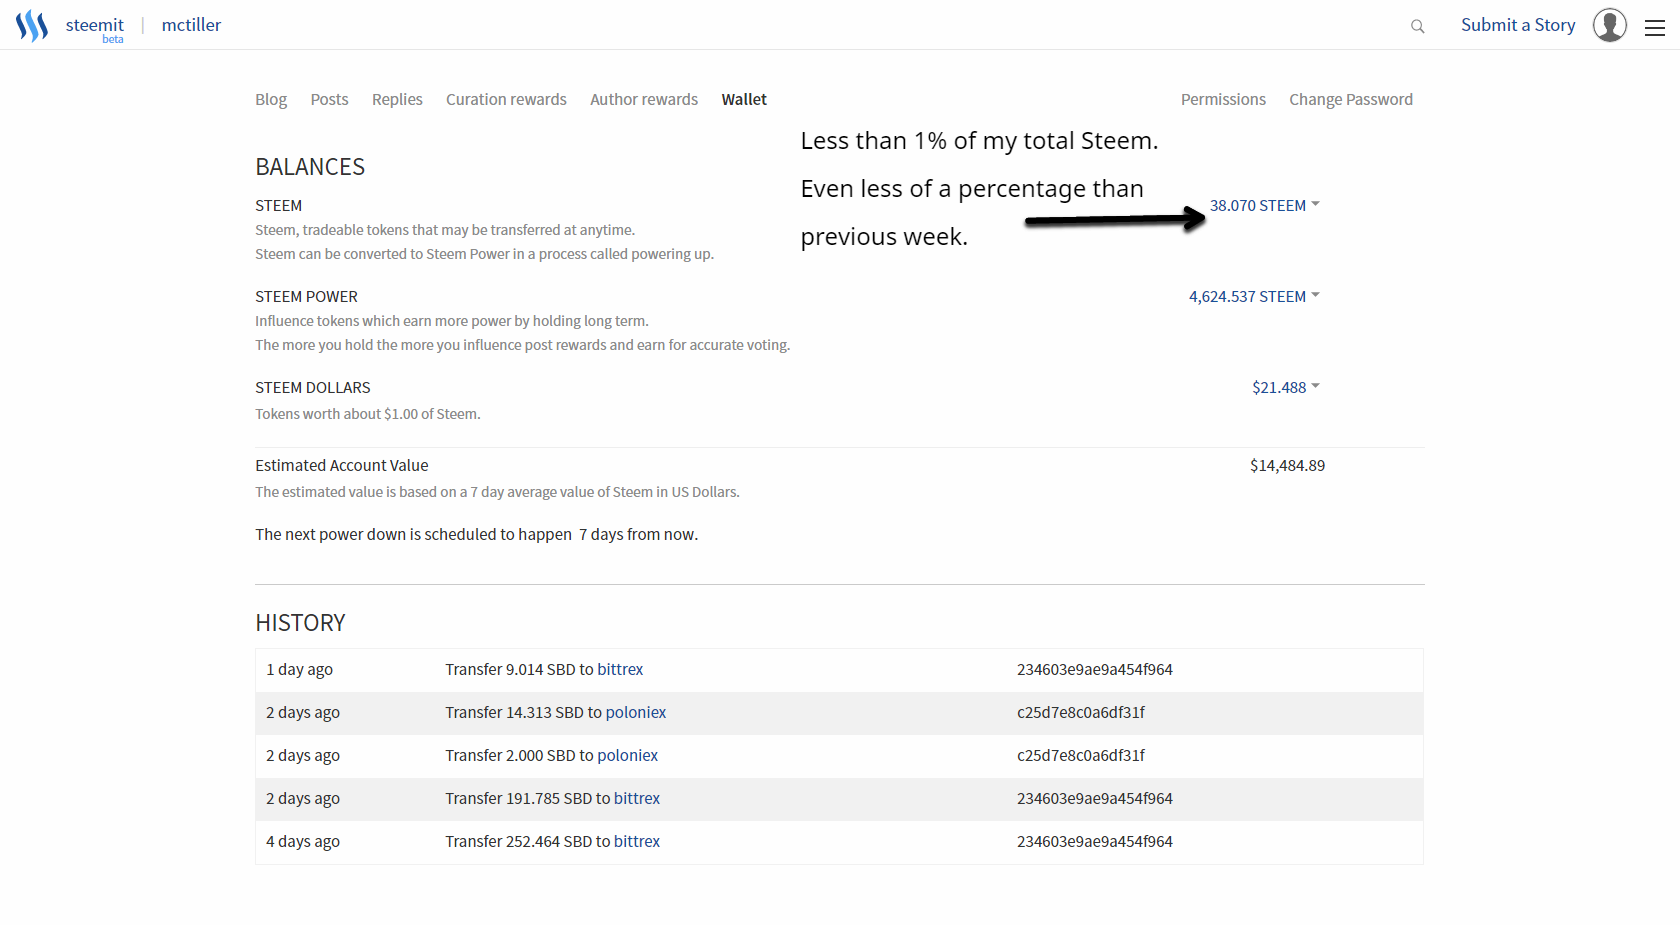Open the mctiller profile link
Screen dimensions: 1680x925
191,25
